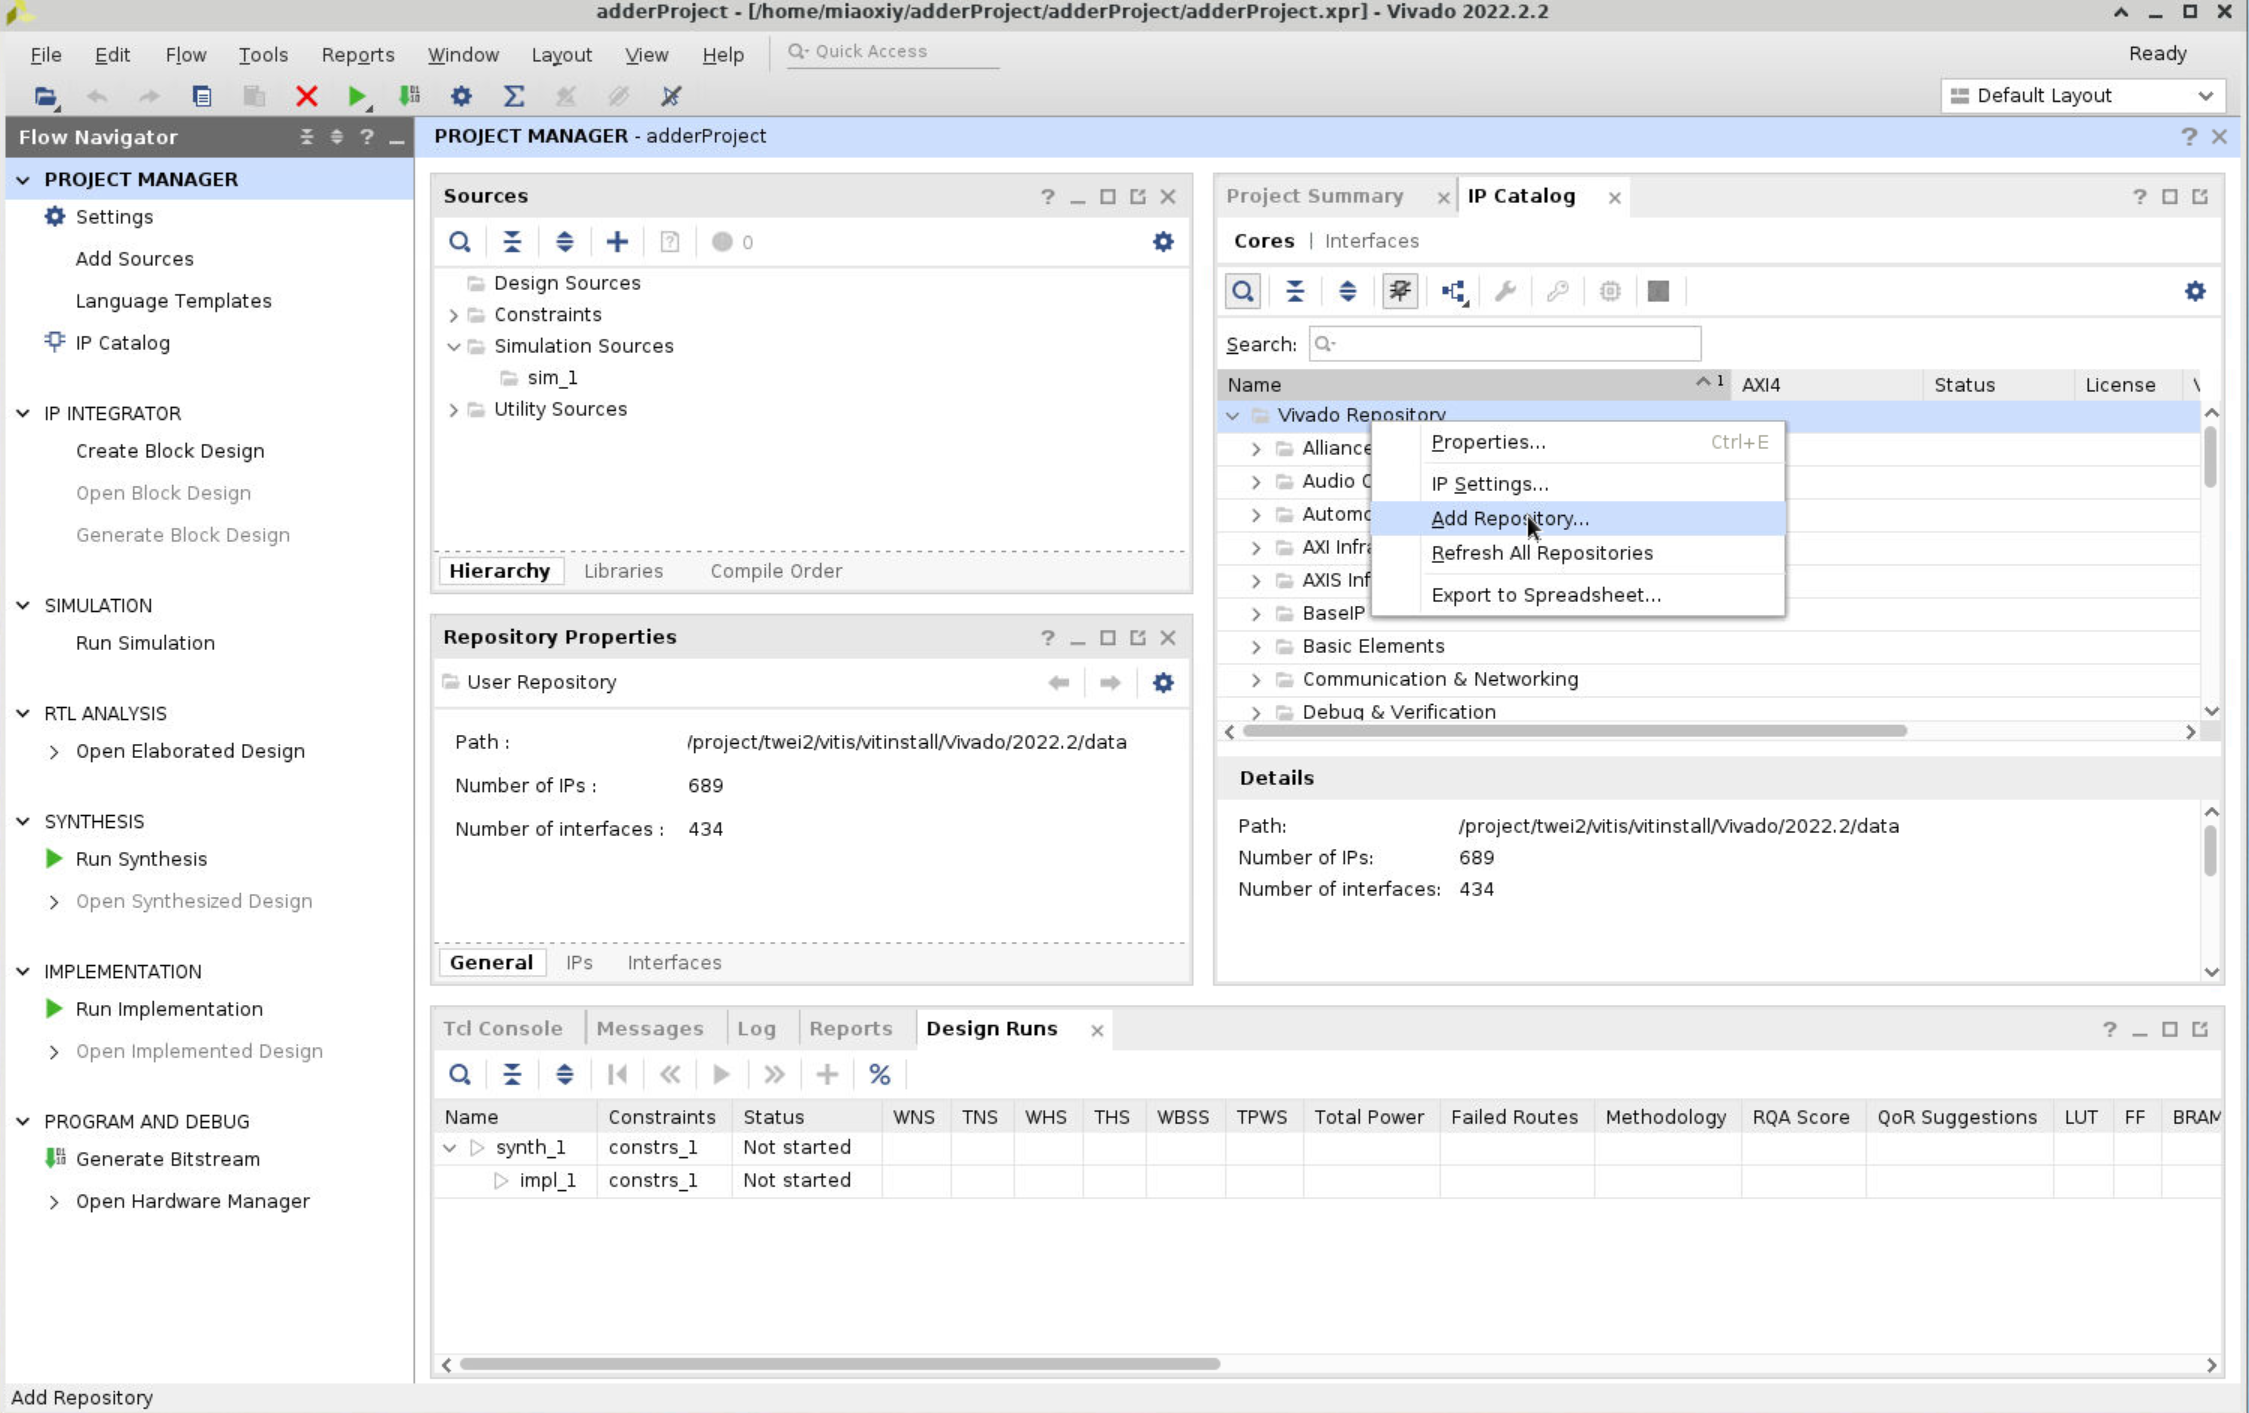Click the Copy document toolbar icon
This screenshot has height=1413, width=2249.
[202, 97]
